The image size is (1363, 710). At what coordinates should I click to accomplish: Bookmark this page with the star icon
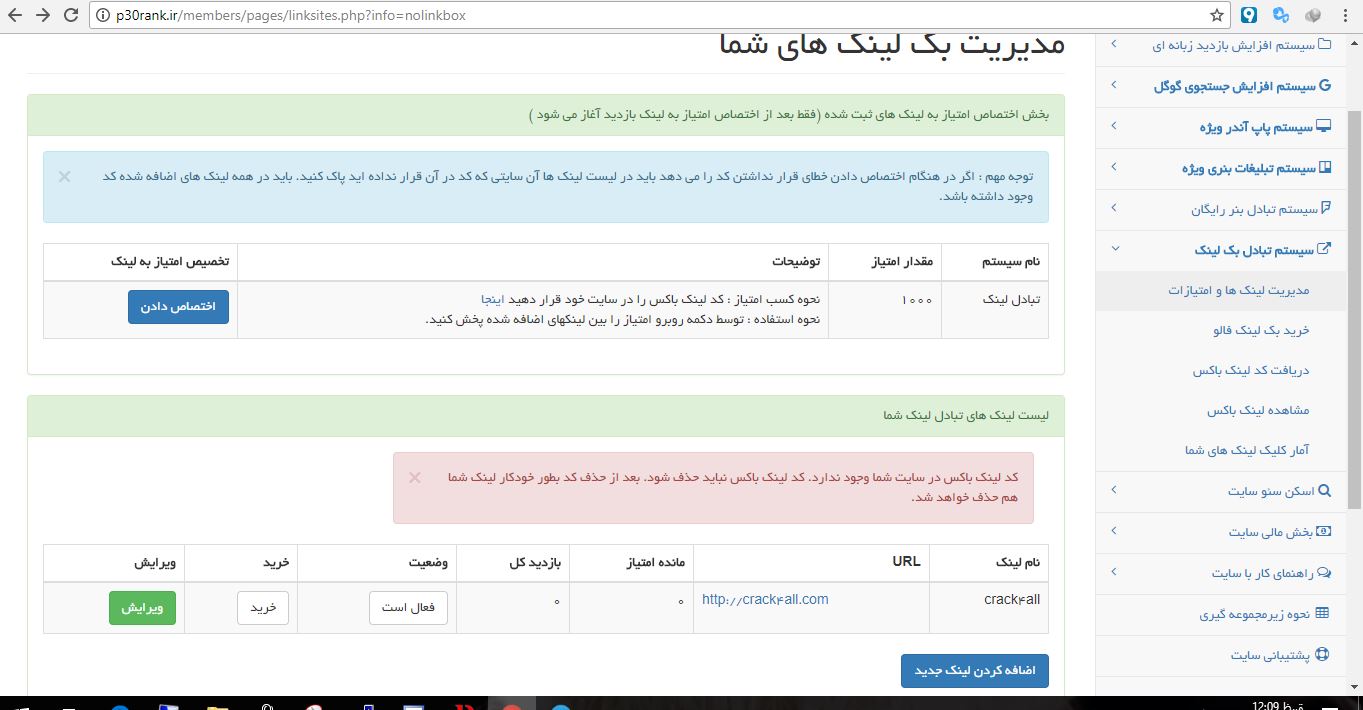click(x=1217, y=15)
